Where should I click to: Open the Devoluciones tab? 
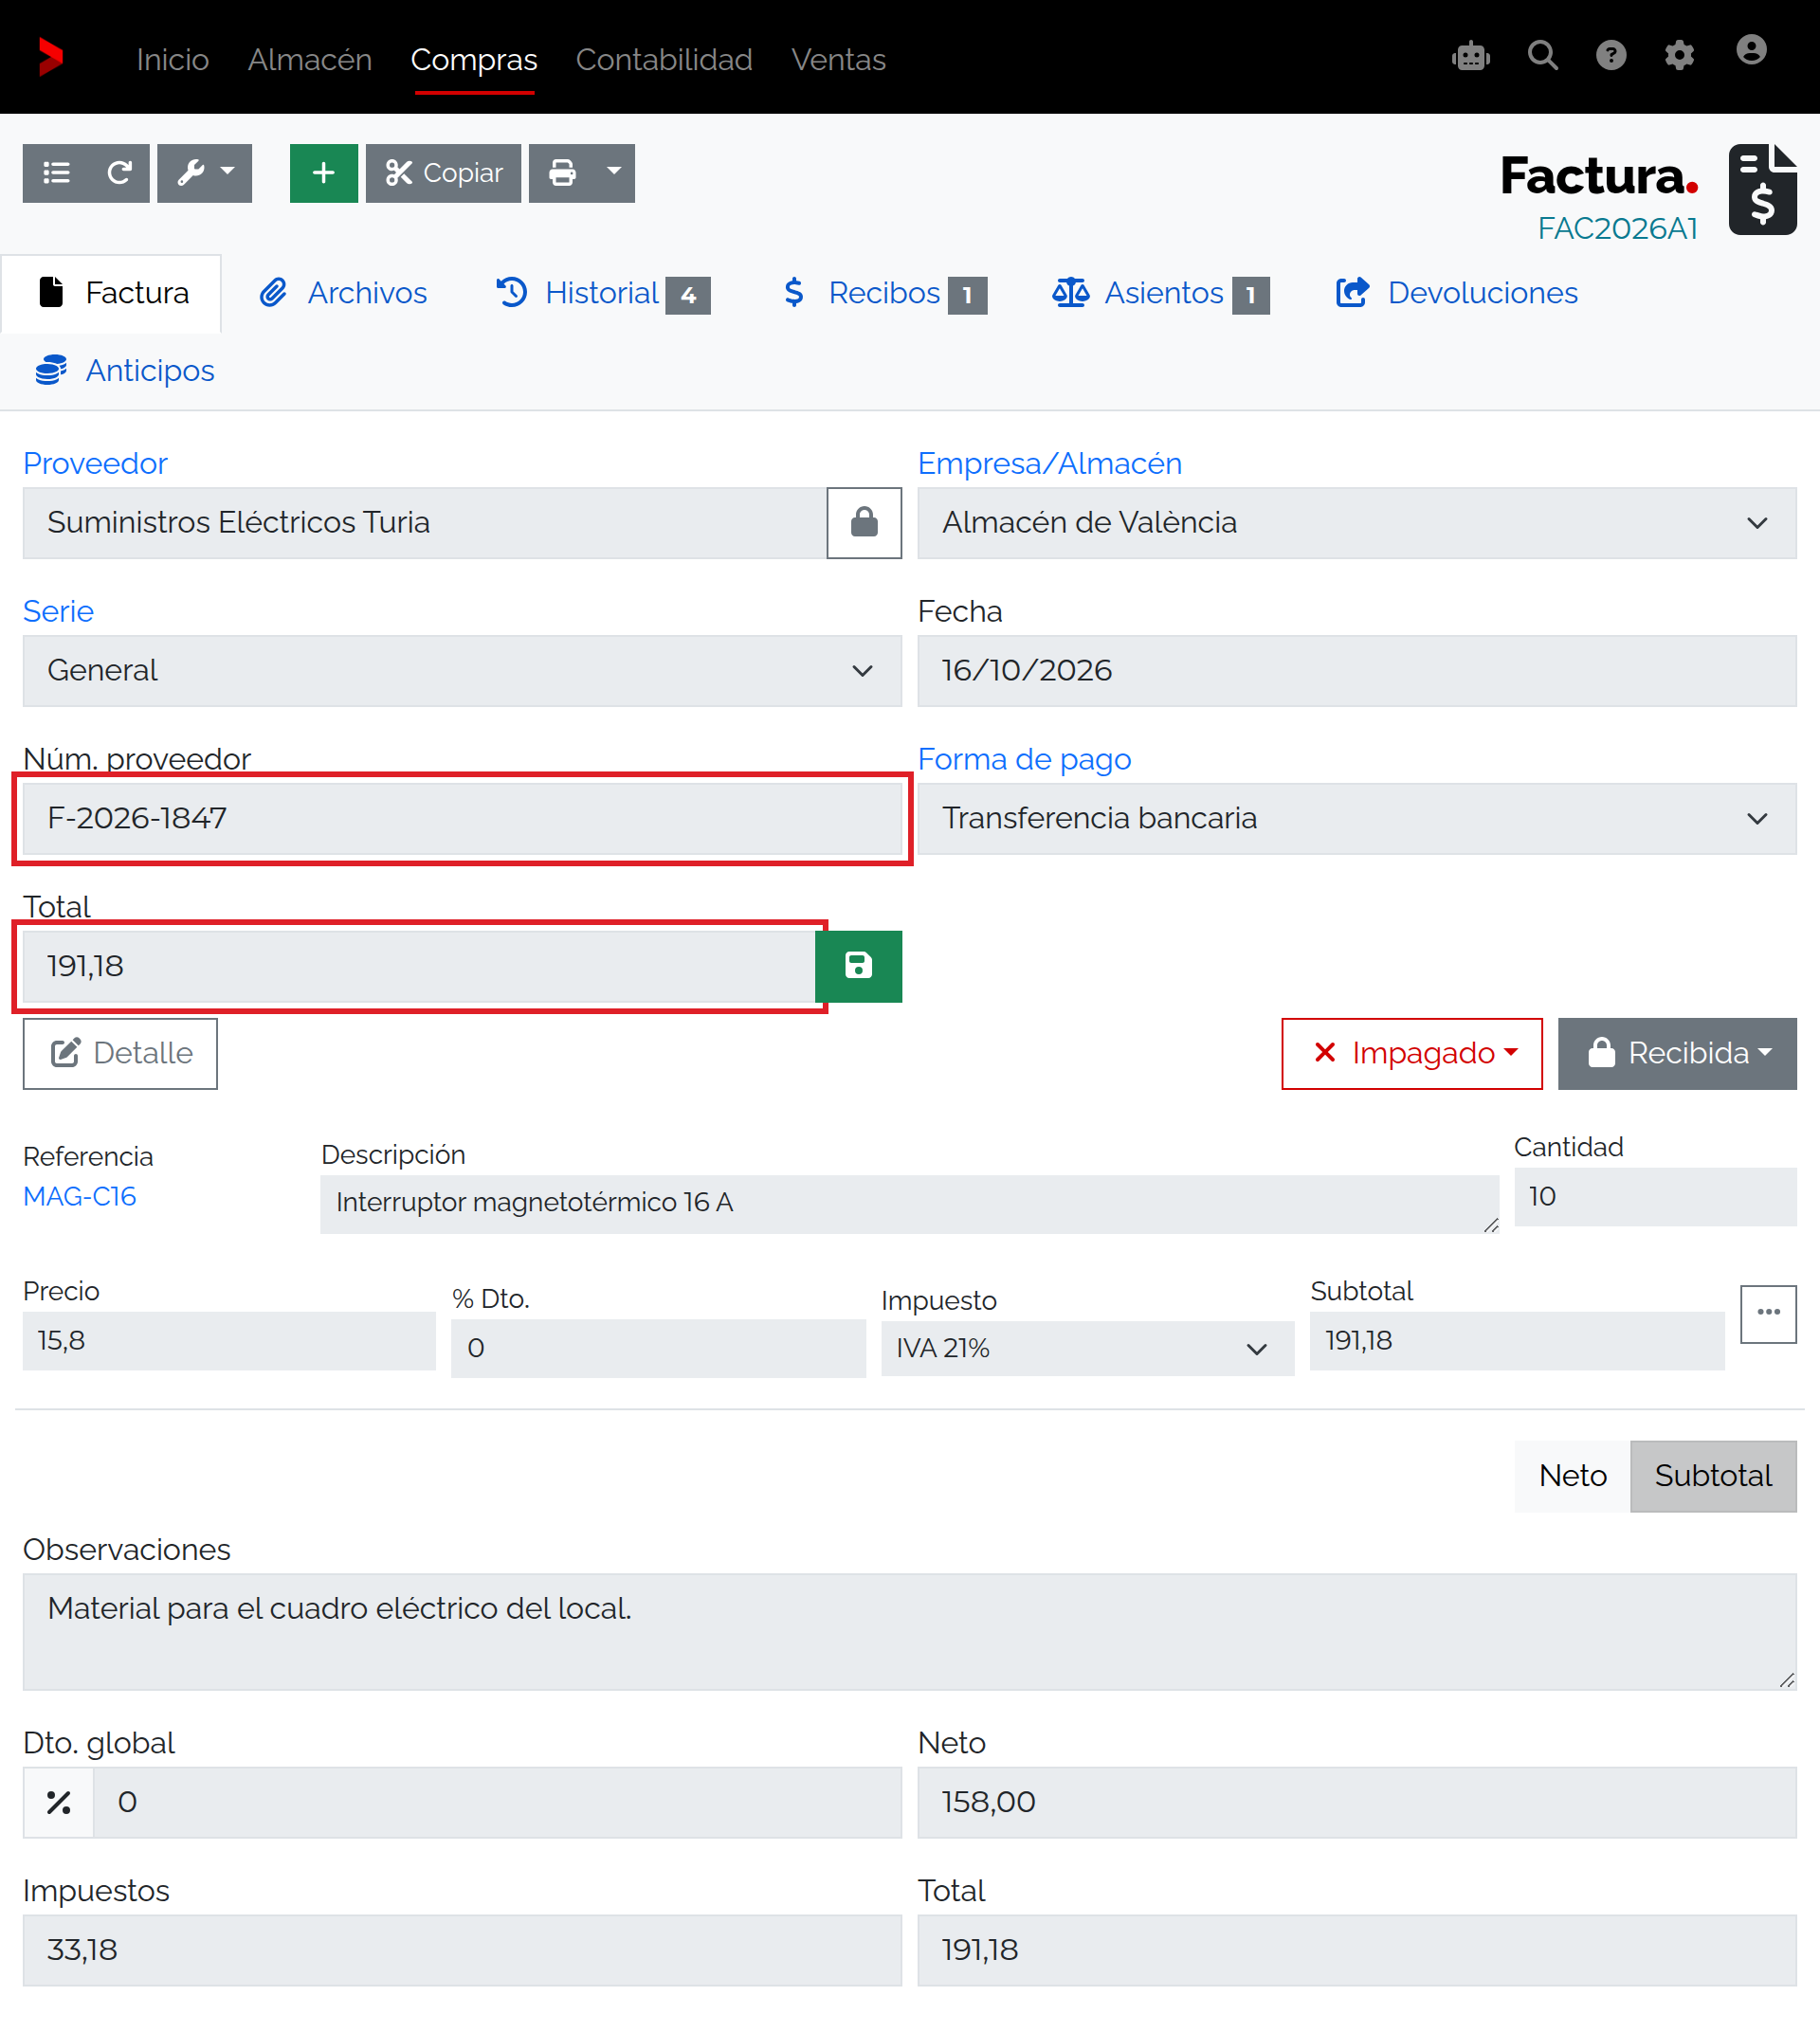[1457, 293]
